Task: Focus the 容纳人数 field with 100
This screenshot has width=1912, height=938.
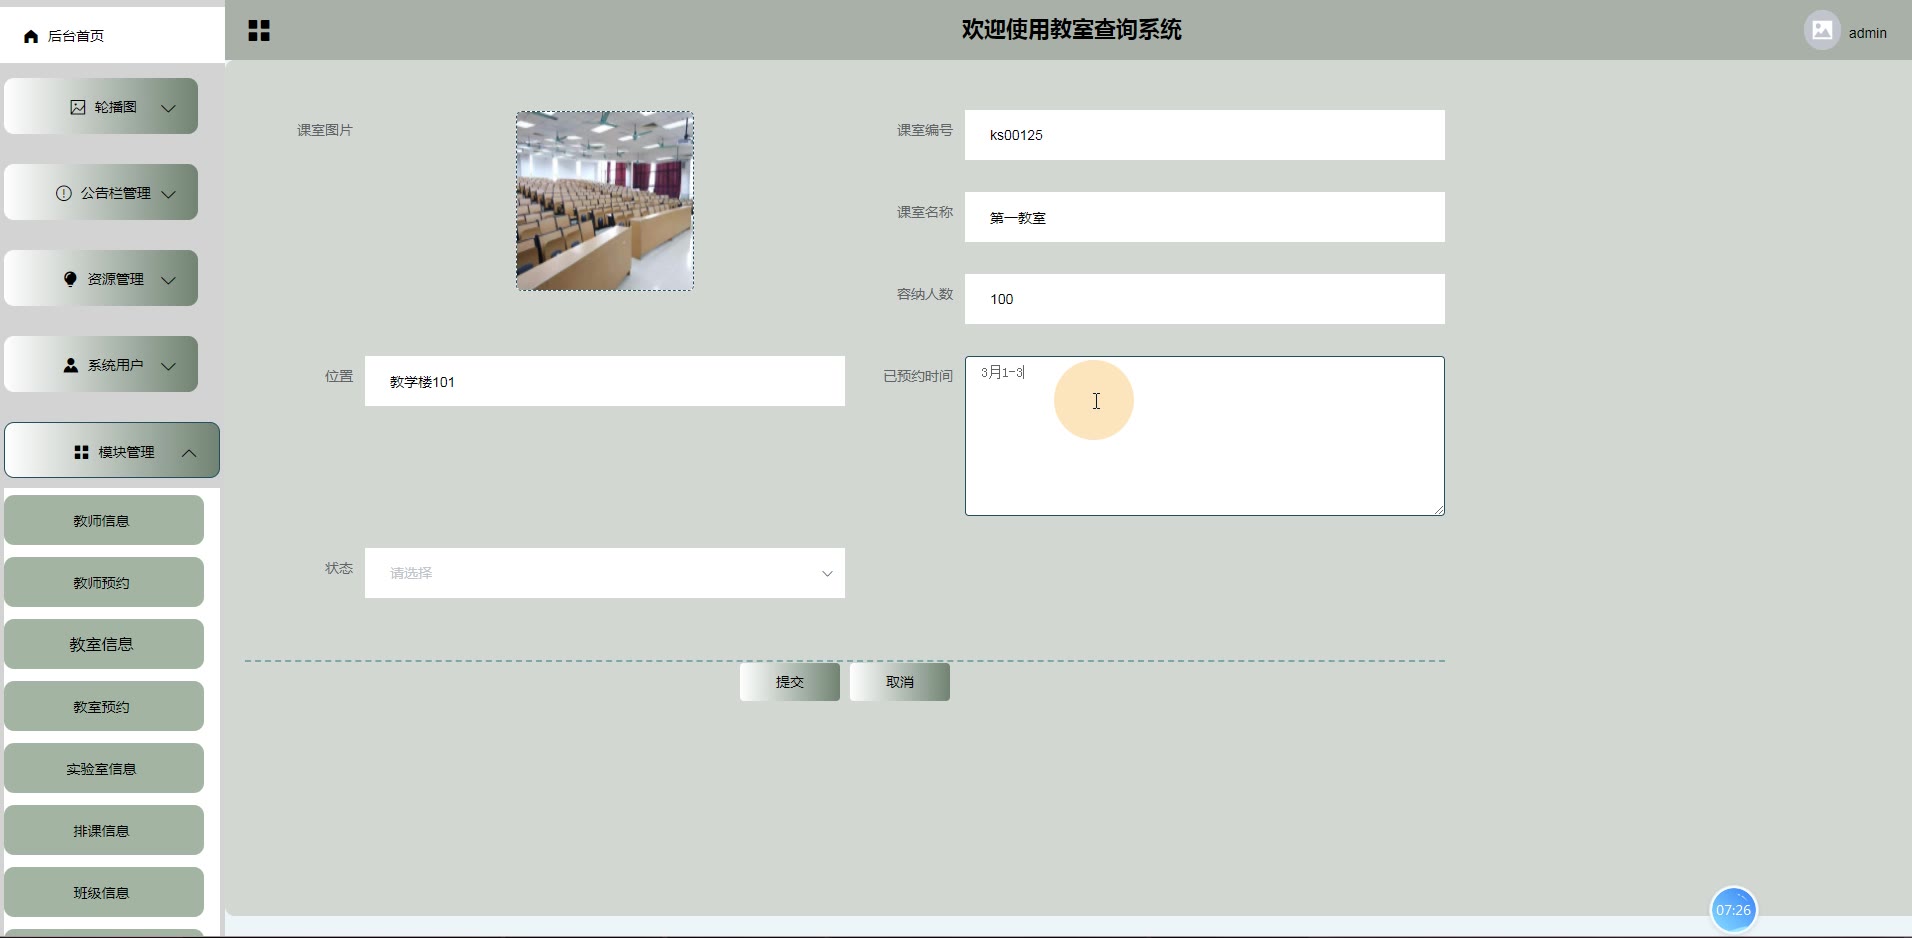Action: (1205, 299)
